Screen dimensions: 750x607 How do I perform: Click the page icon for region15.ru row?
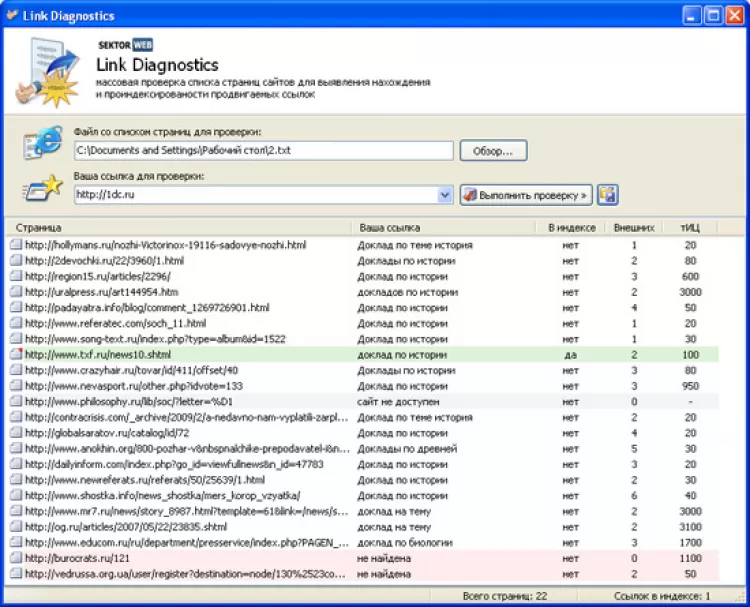click(16, 276)
